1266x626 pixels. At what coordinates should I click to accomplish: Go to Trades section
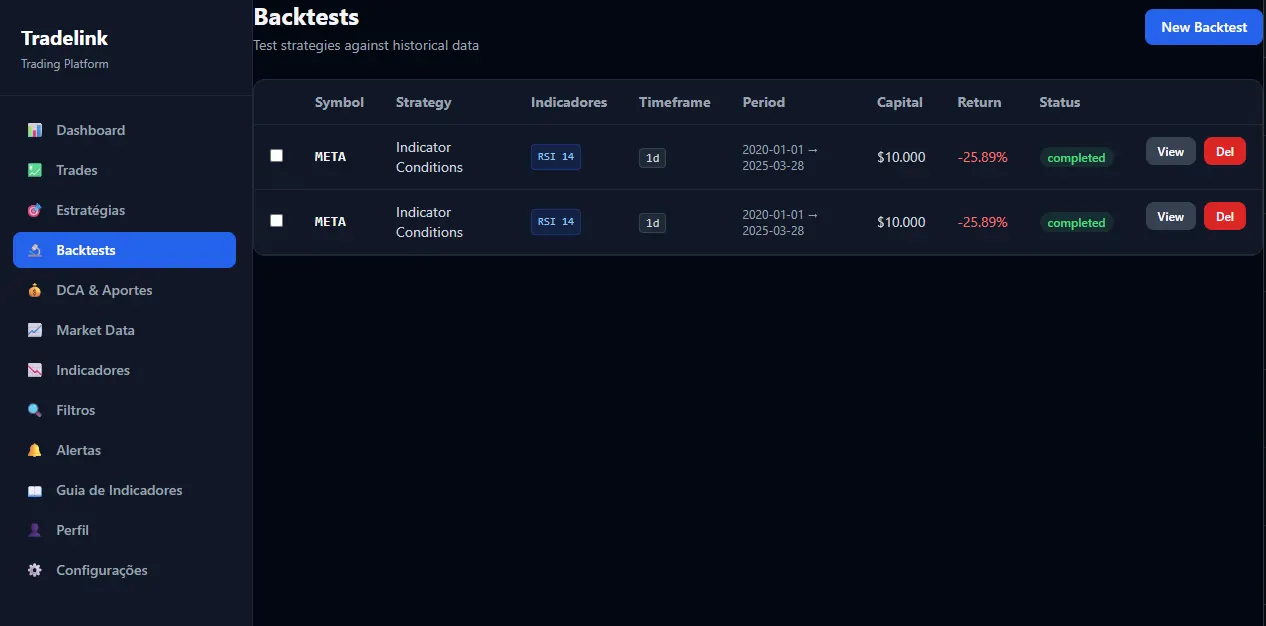(124, 170)
